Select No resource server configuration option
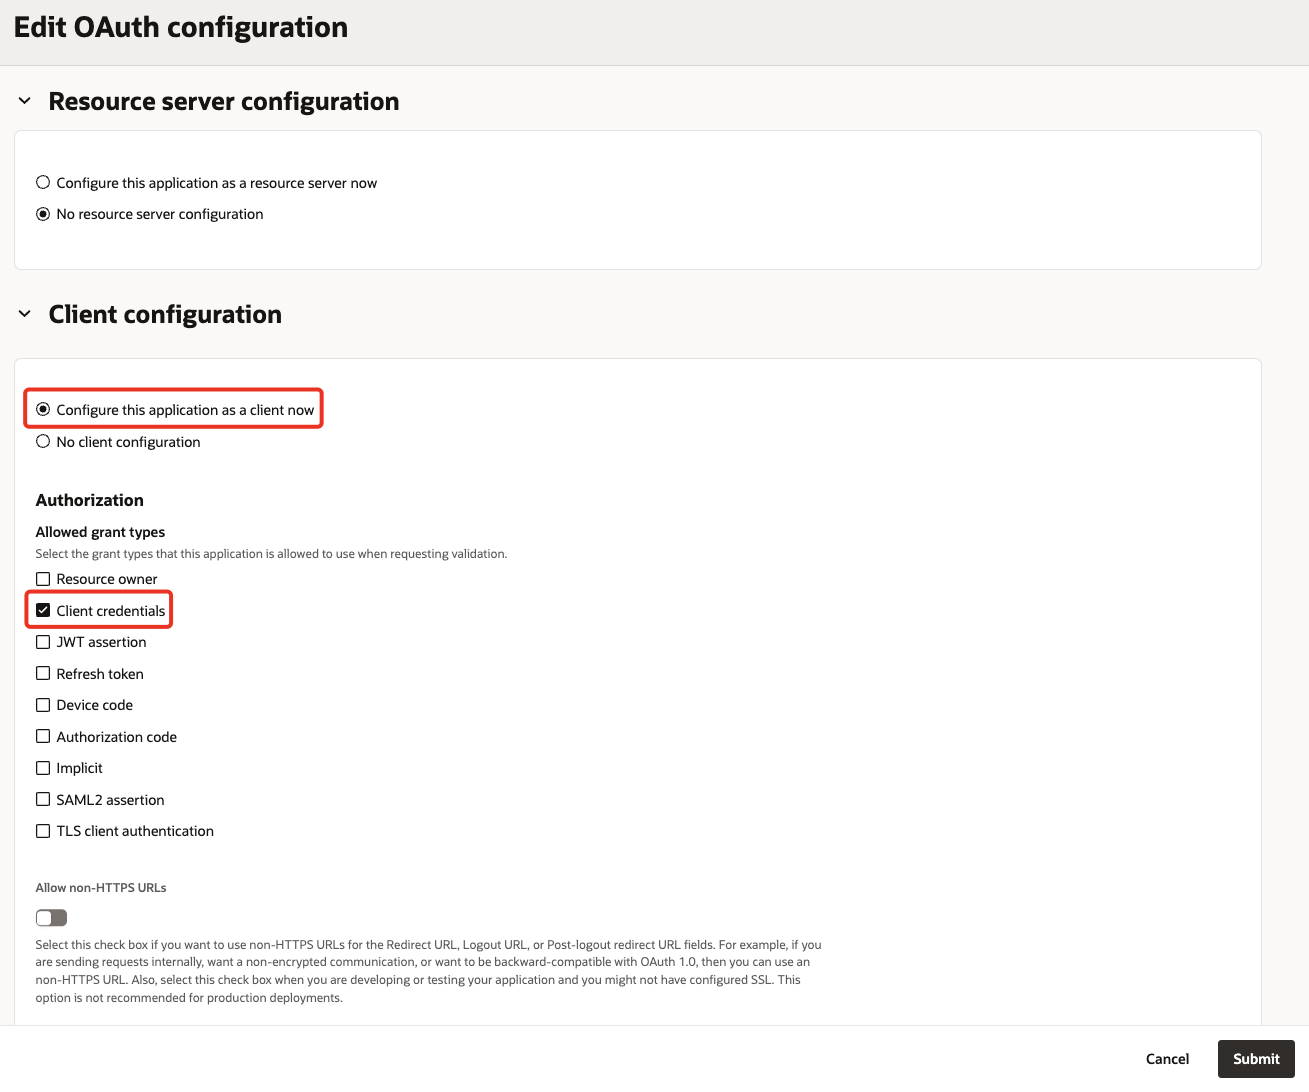Viewport: 1309px width, 1092px height. click(x=43, y=214)
